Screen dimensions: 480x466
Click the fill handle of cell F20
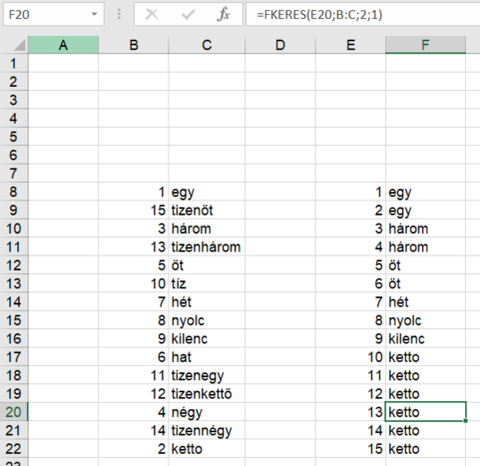(465, 421)
